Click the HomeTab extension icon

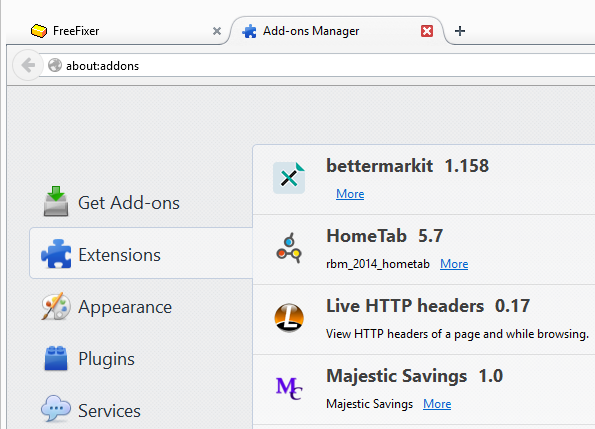click(x=289, y=248)
